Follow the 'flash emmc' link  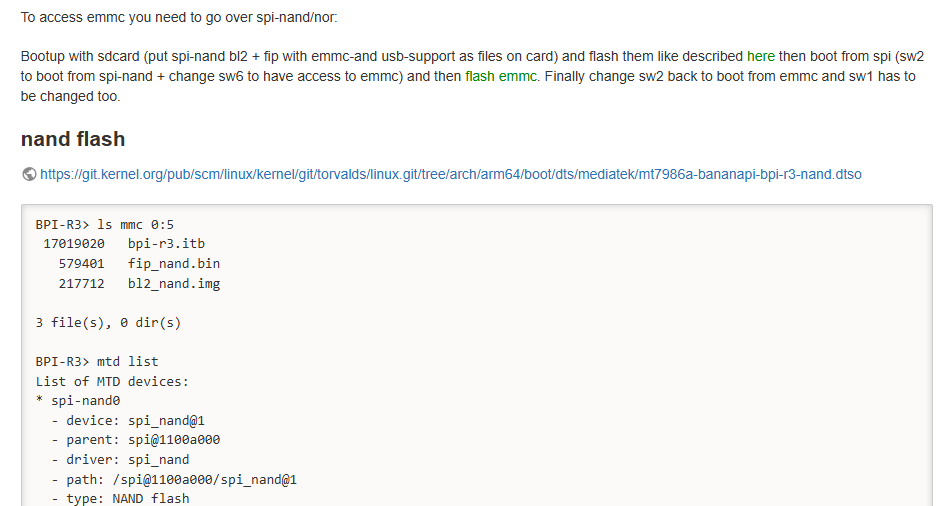[x=501, y=76]
